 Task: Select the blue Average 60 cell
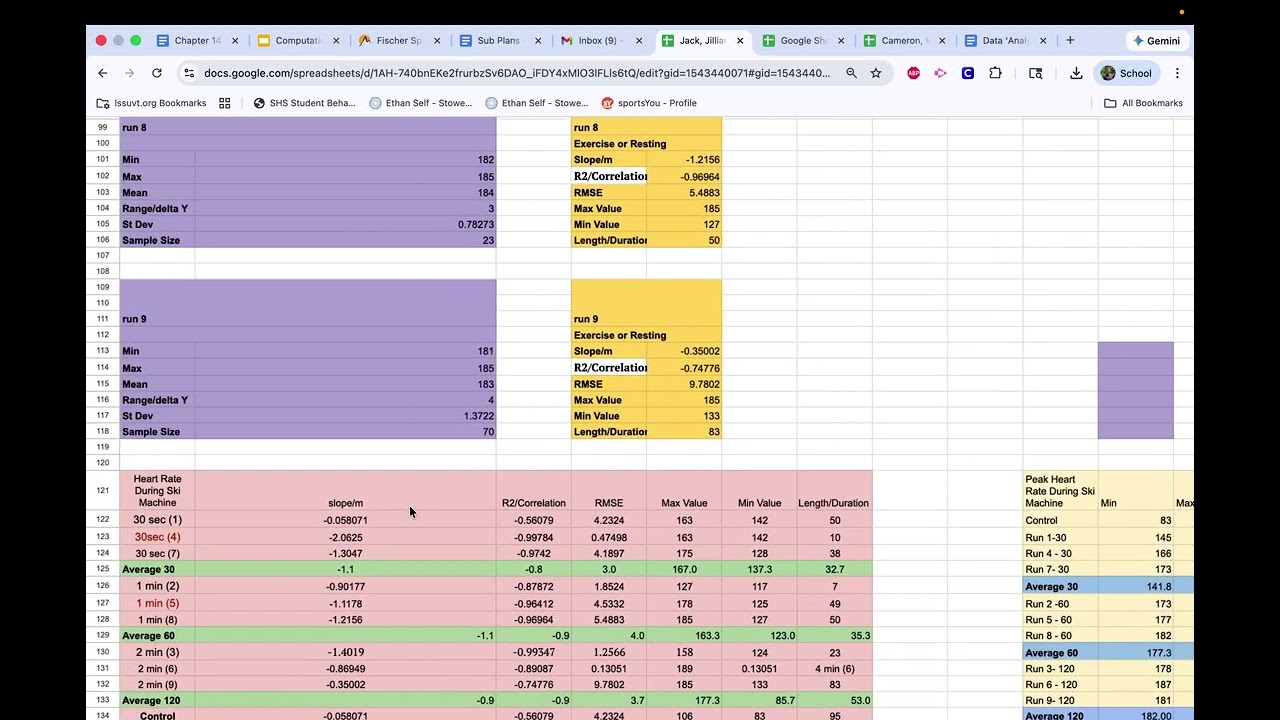(1060, 652)
